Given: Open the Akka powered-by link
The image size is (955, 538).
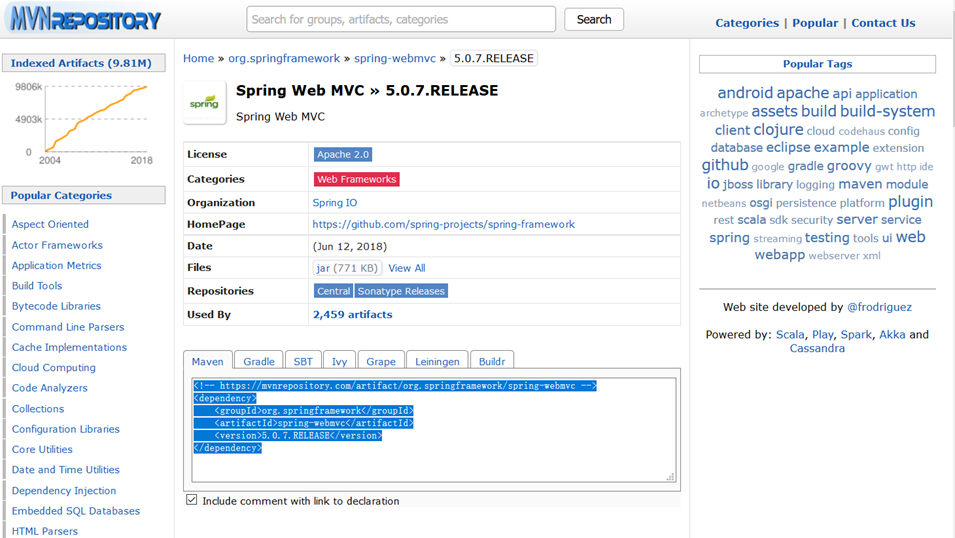Looking at the screenshot, I should point(892,334).
